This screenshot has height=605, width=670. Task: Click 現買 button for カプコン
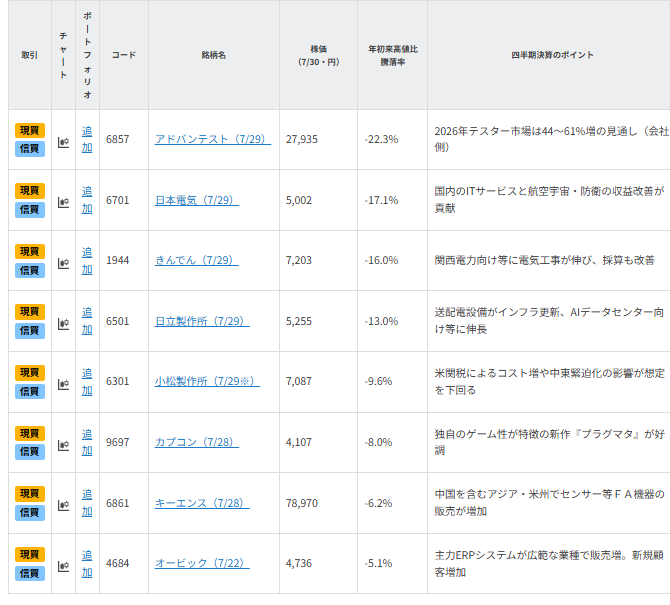30,433
